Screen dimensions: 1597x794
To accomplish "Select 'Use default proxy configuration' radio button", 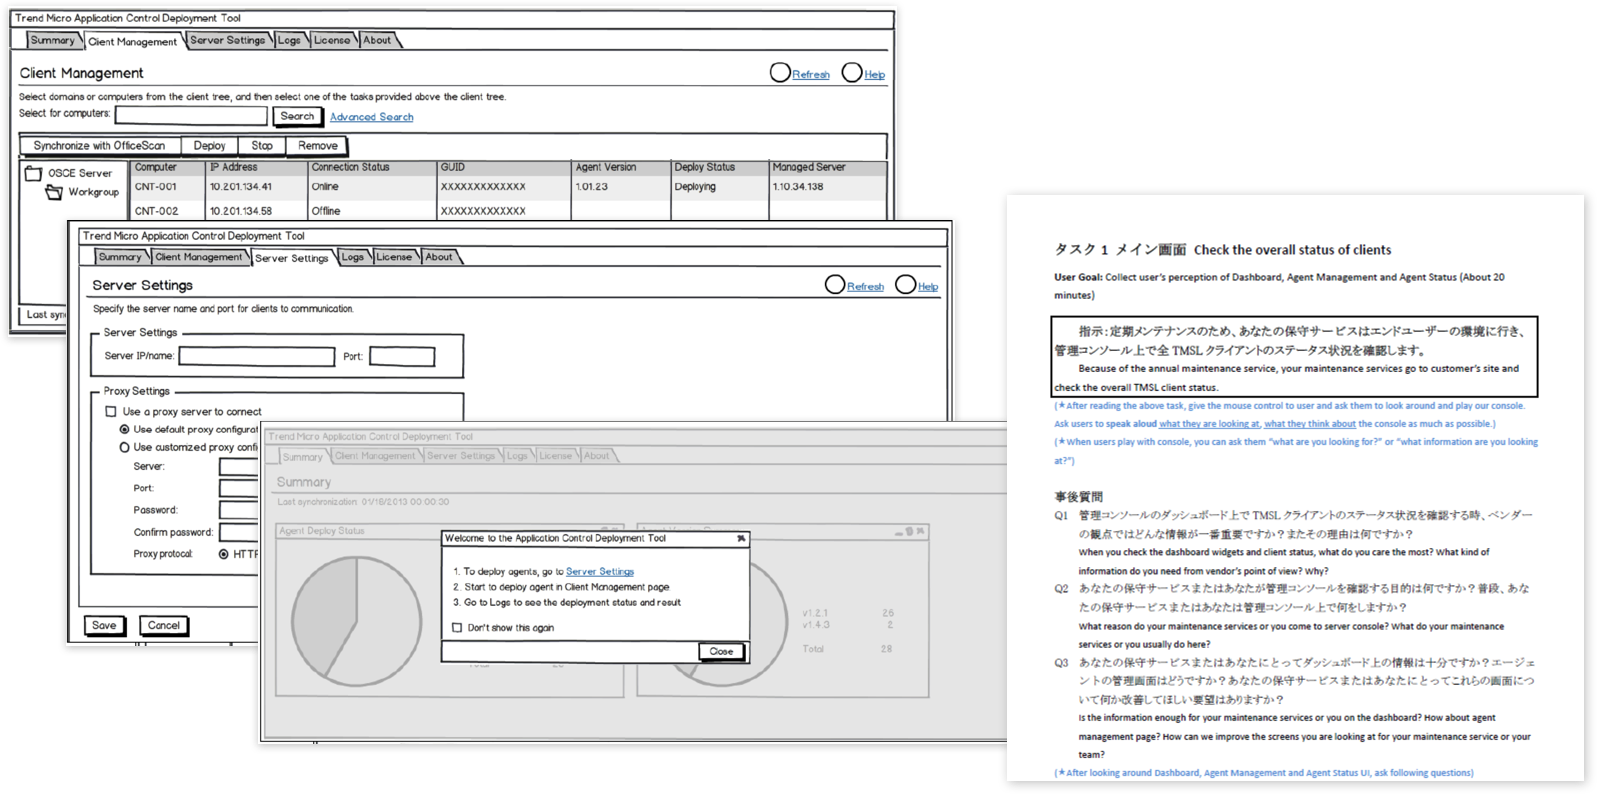I will click(x=125, y=429).
